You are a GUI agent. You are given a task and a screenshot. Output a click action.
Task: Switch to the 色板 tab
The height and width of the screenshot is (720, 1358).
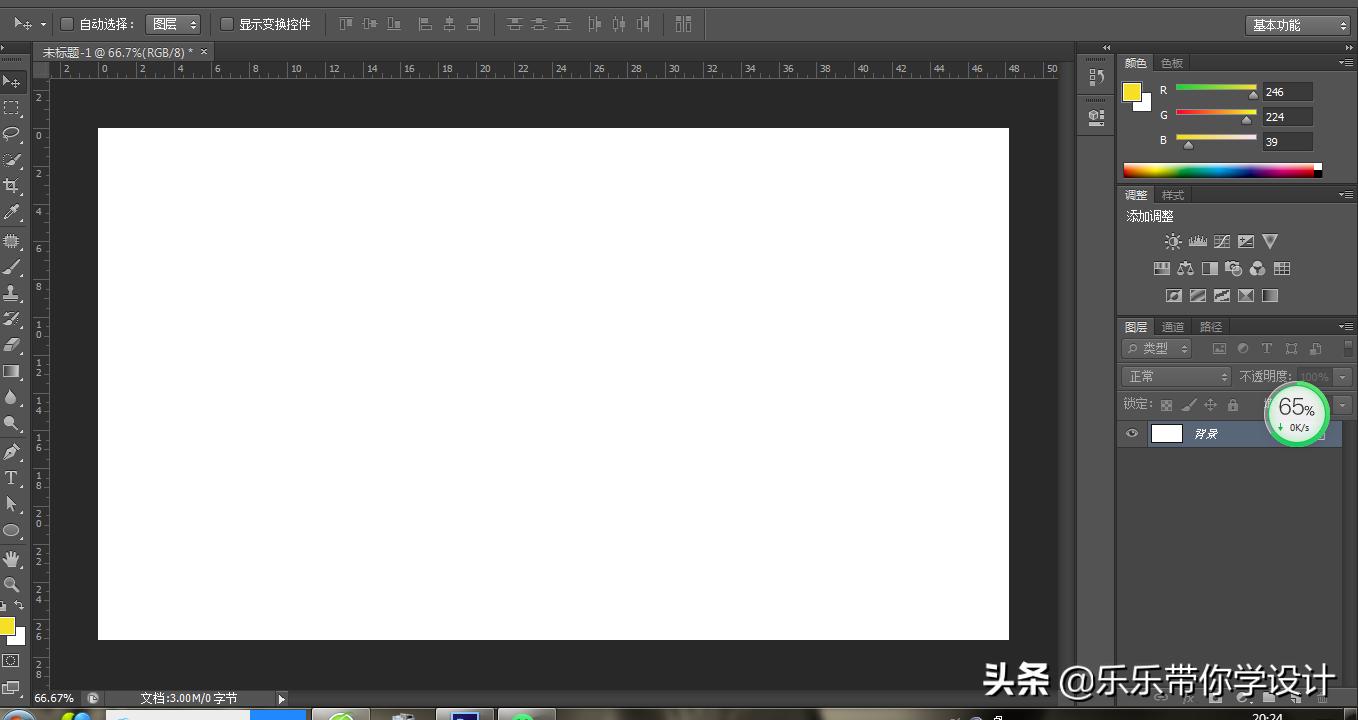click(x=1172, y=63)
